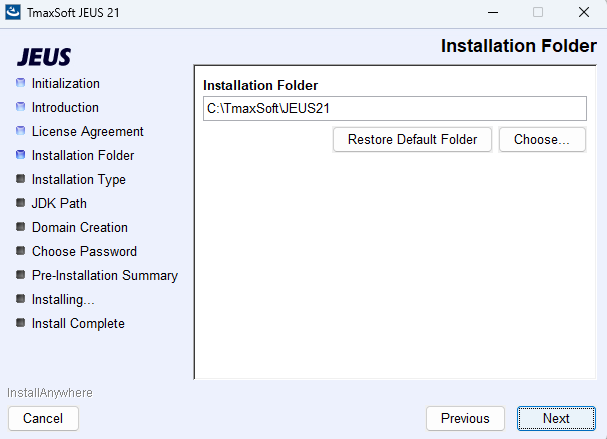Image resolution: width=607 pixels, height=439 pixels.
Task: Select the Introduction step label
Action: click(65, 108)
